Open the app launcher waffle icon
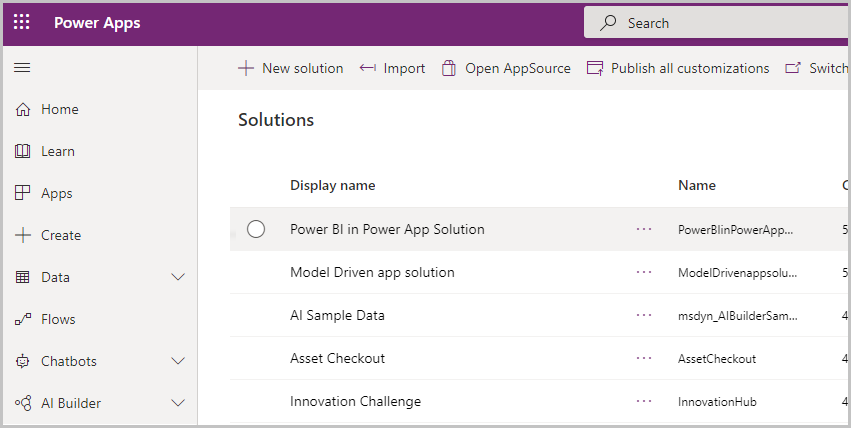This screenshot has height=428, width=851. coord(22,22)
